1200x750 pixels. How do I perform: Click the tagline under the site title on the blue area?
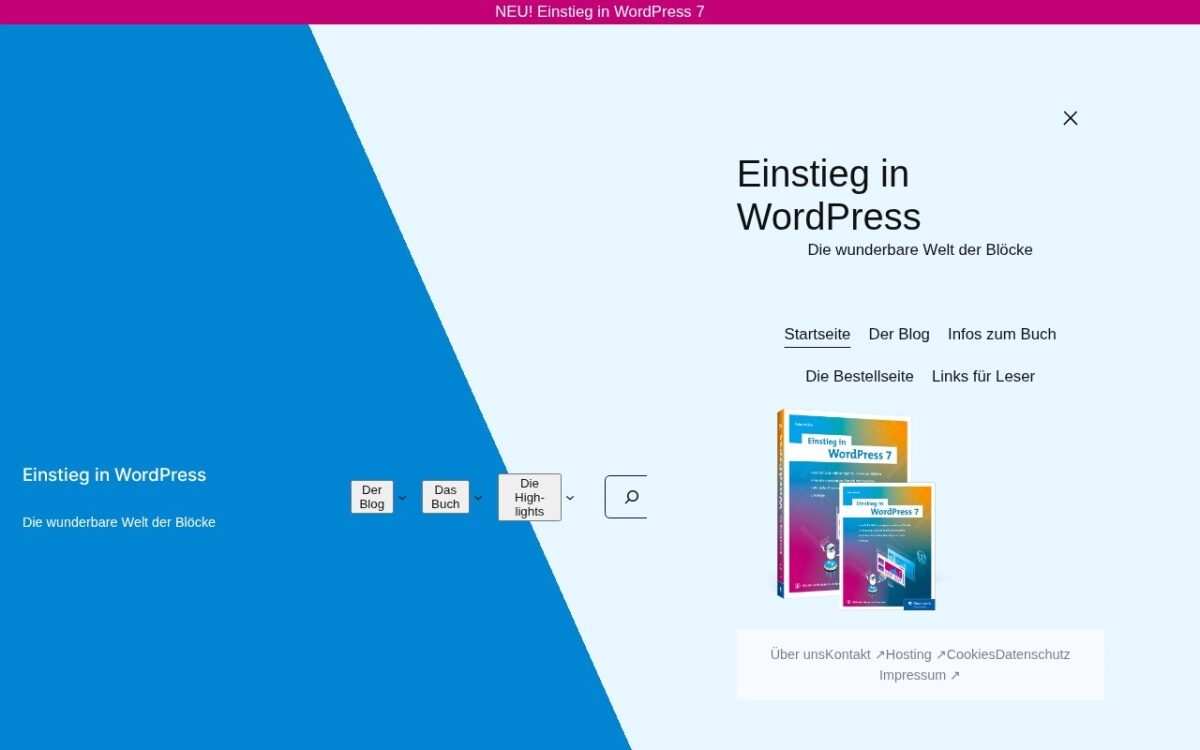pyautogui.click(x=119, y=522)
